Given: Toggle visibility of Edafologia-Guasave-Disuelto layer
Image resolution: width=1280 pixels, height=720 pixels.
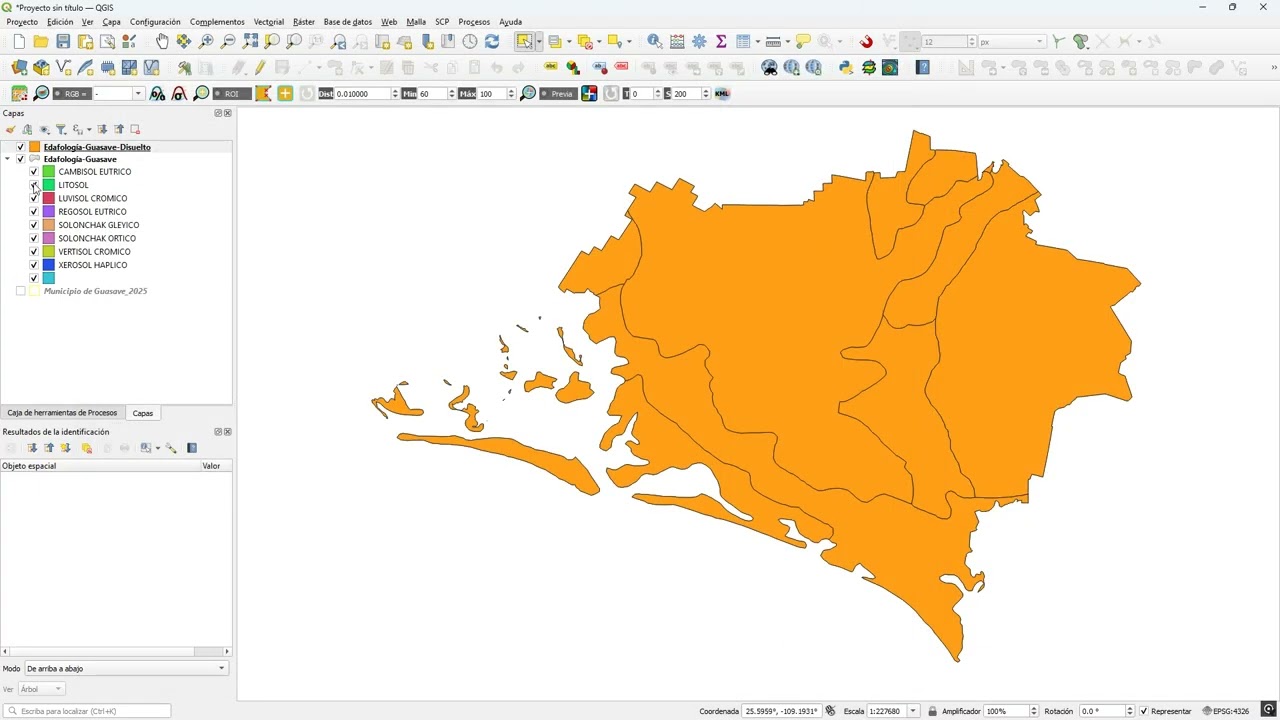Looking at the screenshot, I should (20, 147).
